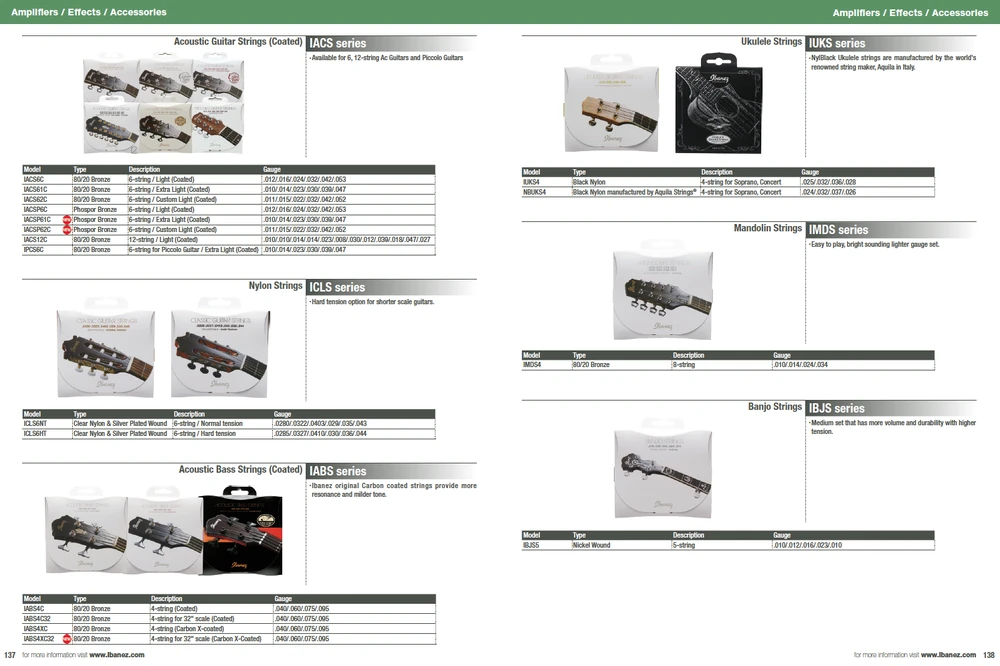Click the hard tension nylon strings package
The image size is (1000, 666).
pos(220,348)
